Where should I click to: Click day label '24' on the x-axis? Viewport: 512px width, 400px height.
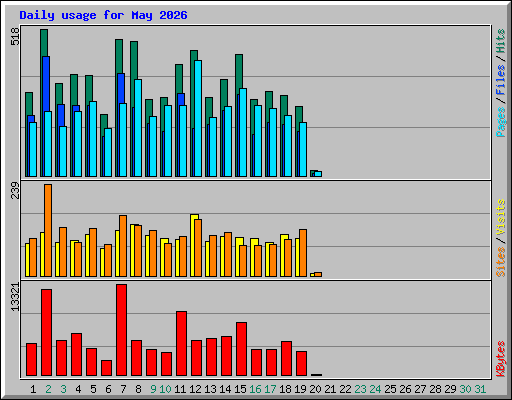tap(375, 389)
